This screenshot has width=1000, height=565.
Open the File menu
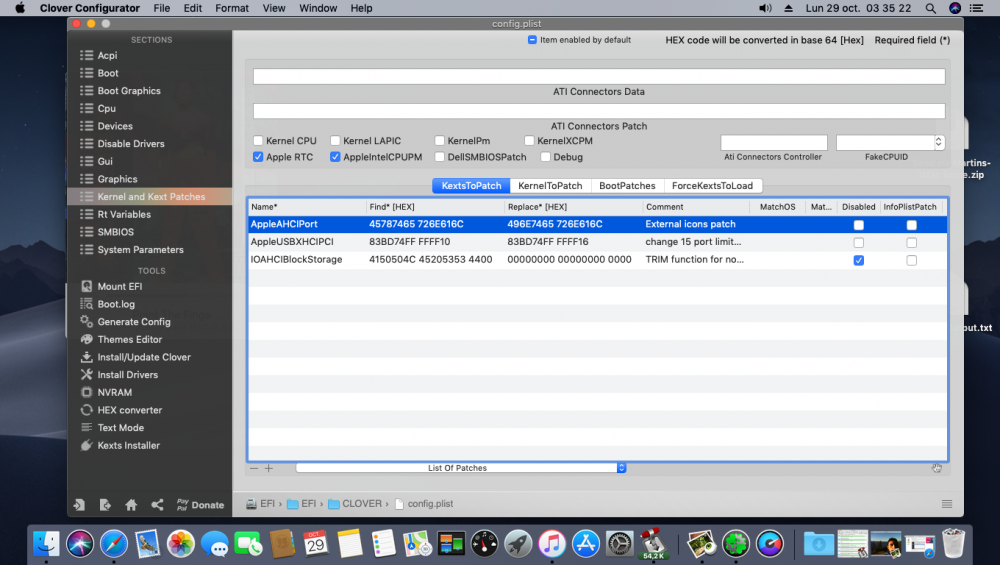(x=161, y=8)
